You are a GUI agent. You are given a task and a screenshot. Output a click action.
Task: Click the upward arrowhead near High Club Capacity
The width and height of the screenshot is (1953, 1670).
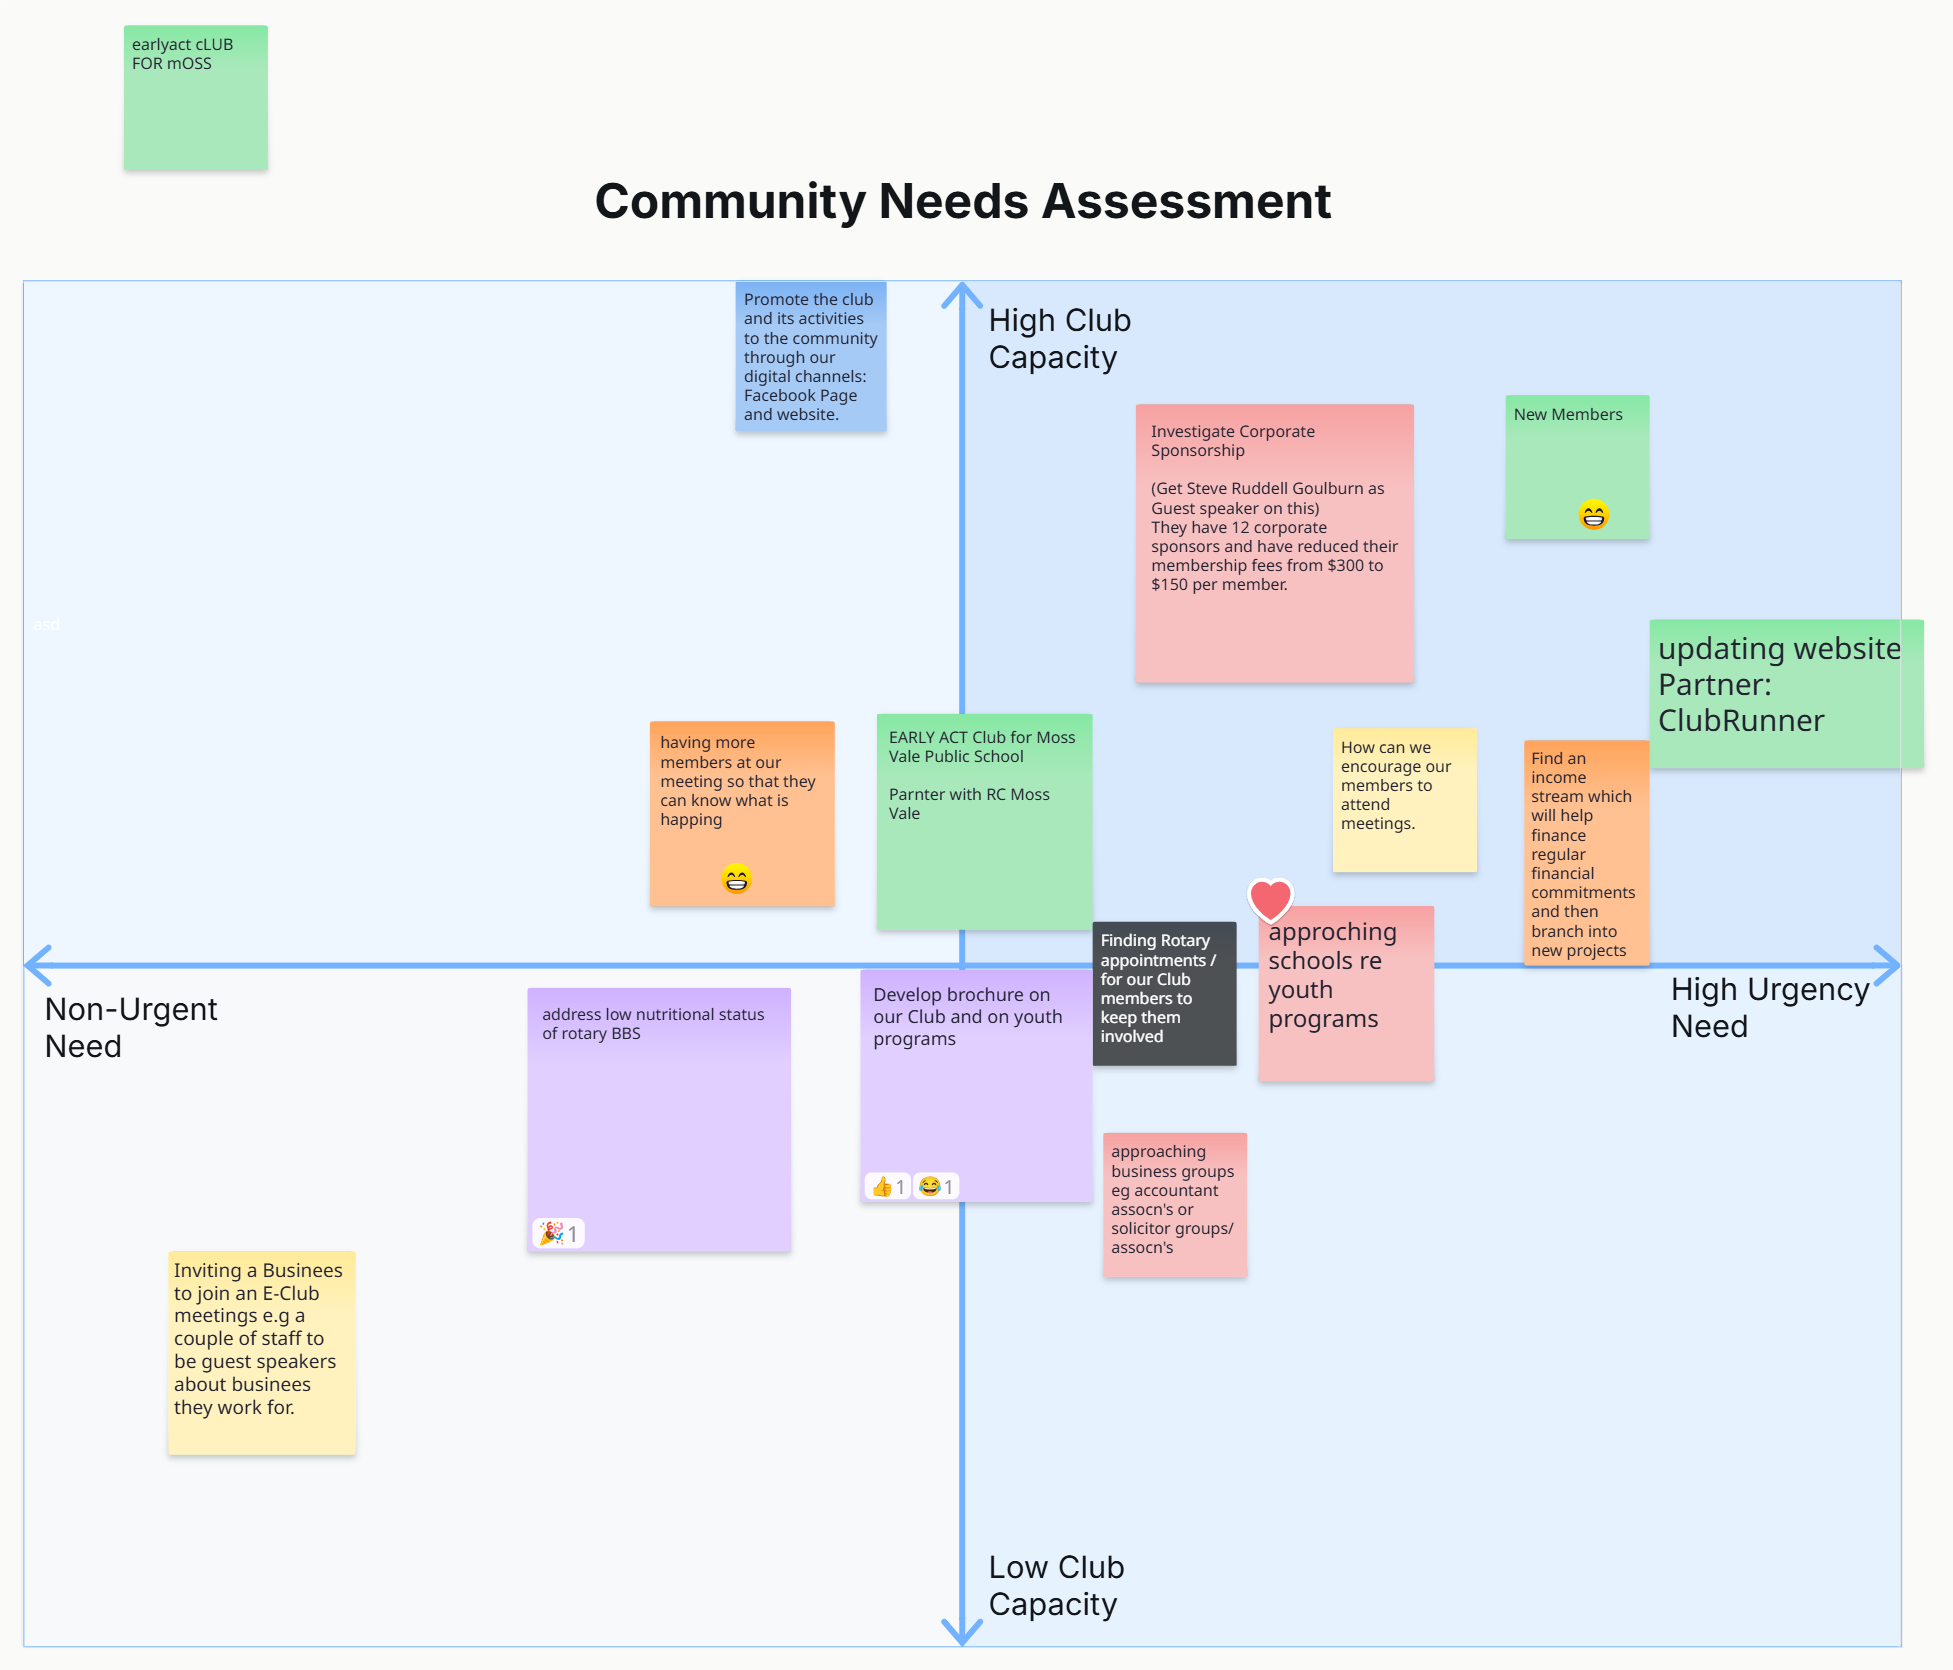click(x=962, y=294)
